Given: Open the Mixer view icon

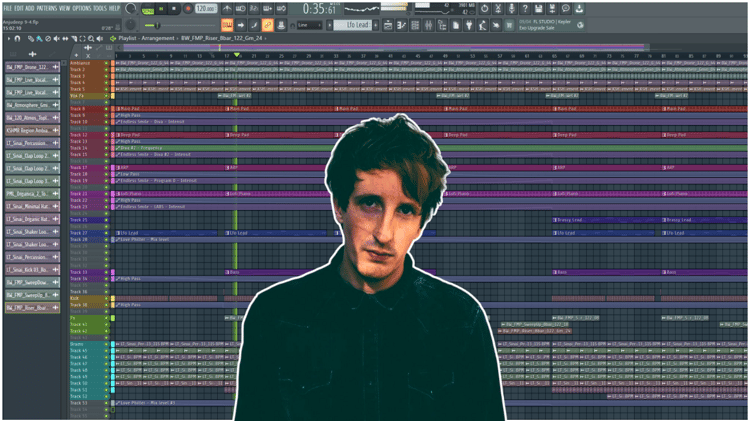Looking at the screenshot, I should [x=429, y=25].
